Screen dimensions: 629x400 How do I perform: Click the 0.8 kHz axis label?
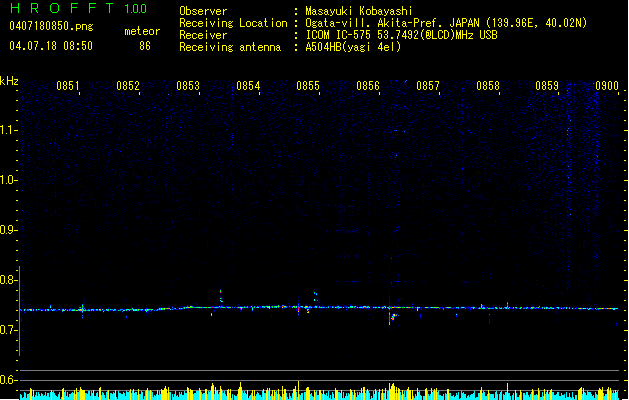8,280
